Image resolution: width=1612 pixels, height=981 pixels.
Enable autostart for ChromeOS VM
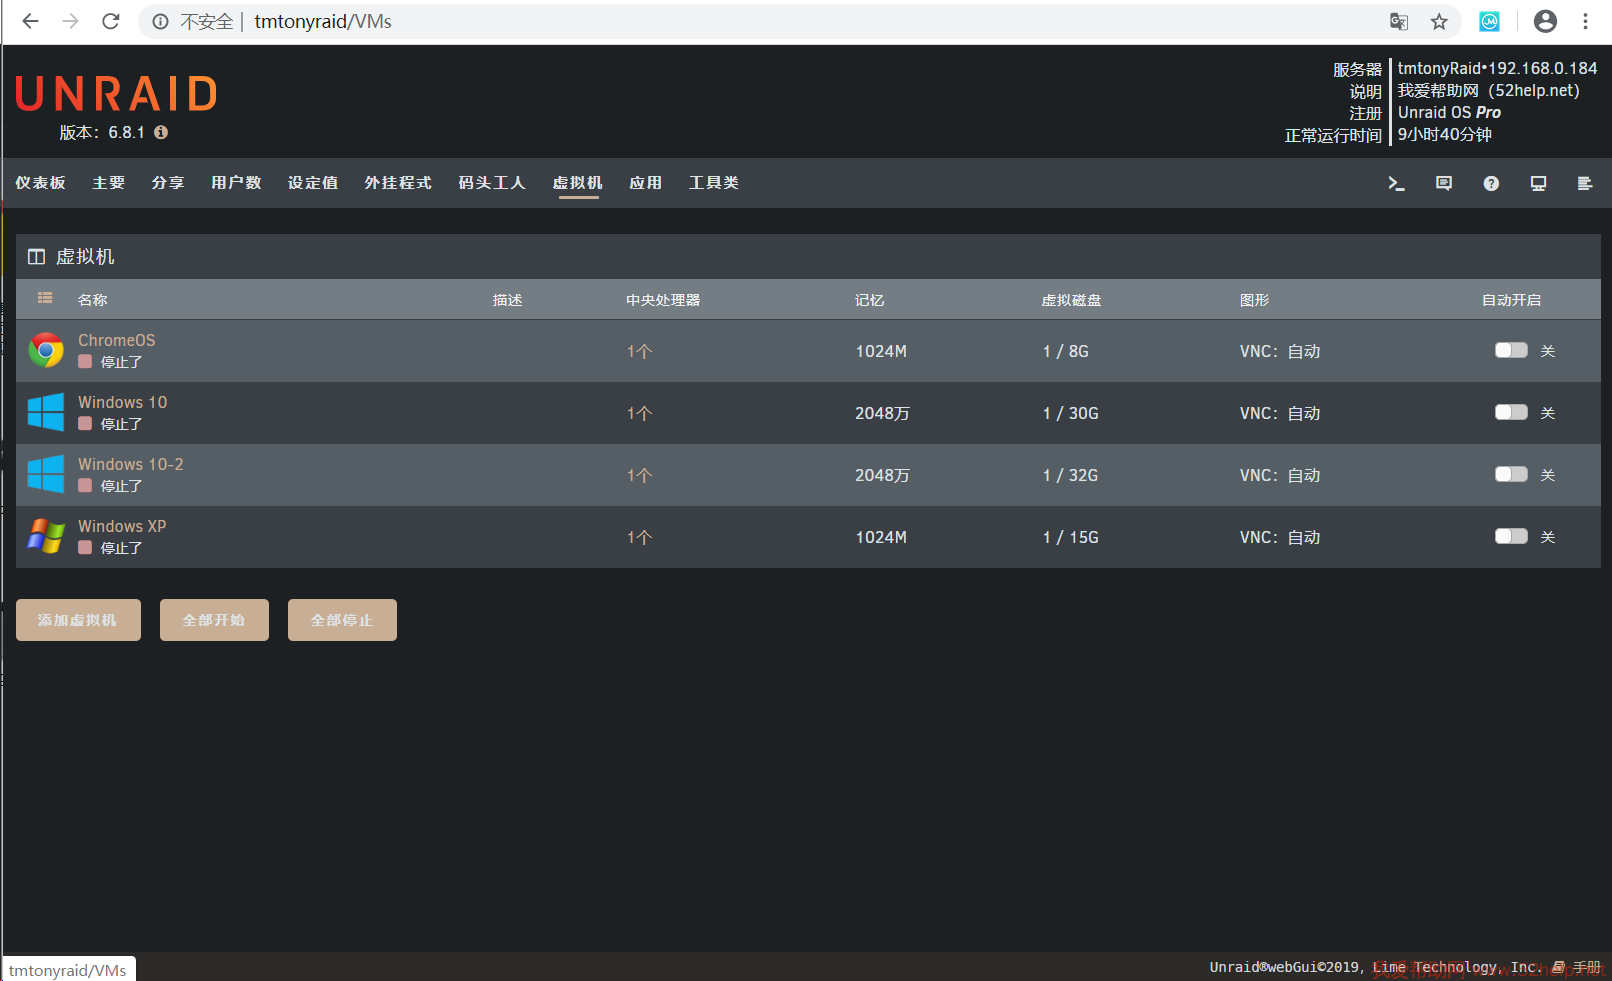point(1510,350)
